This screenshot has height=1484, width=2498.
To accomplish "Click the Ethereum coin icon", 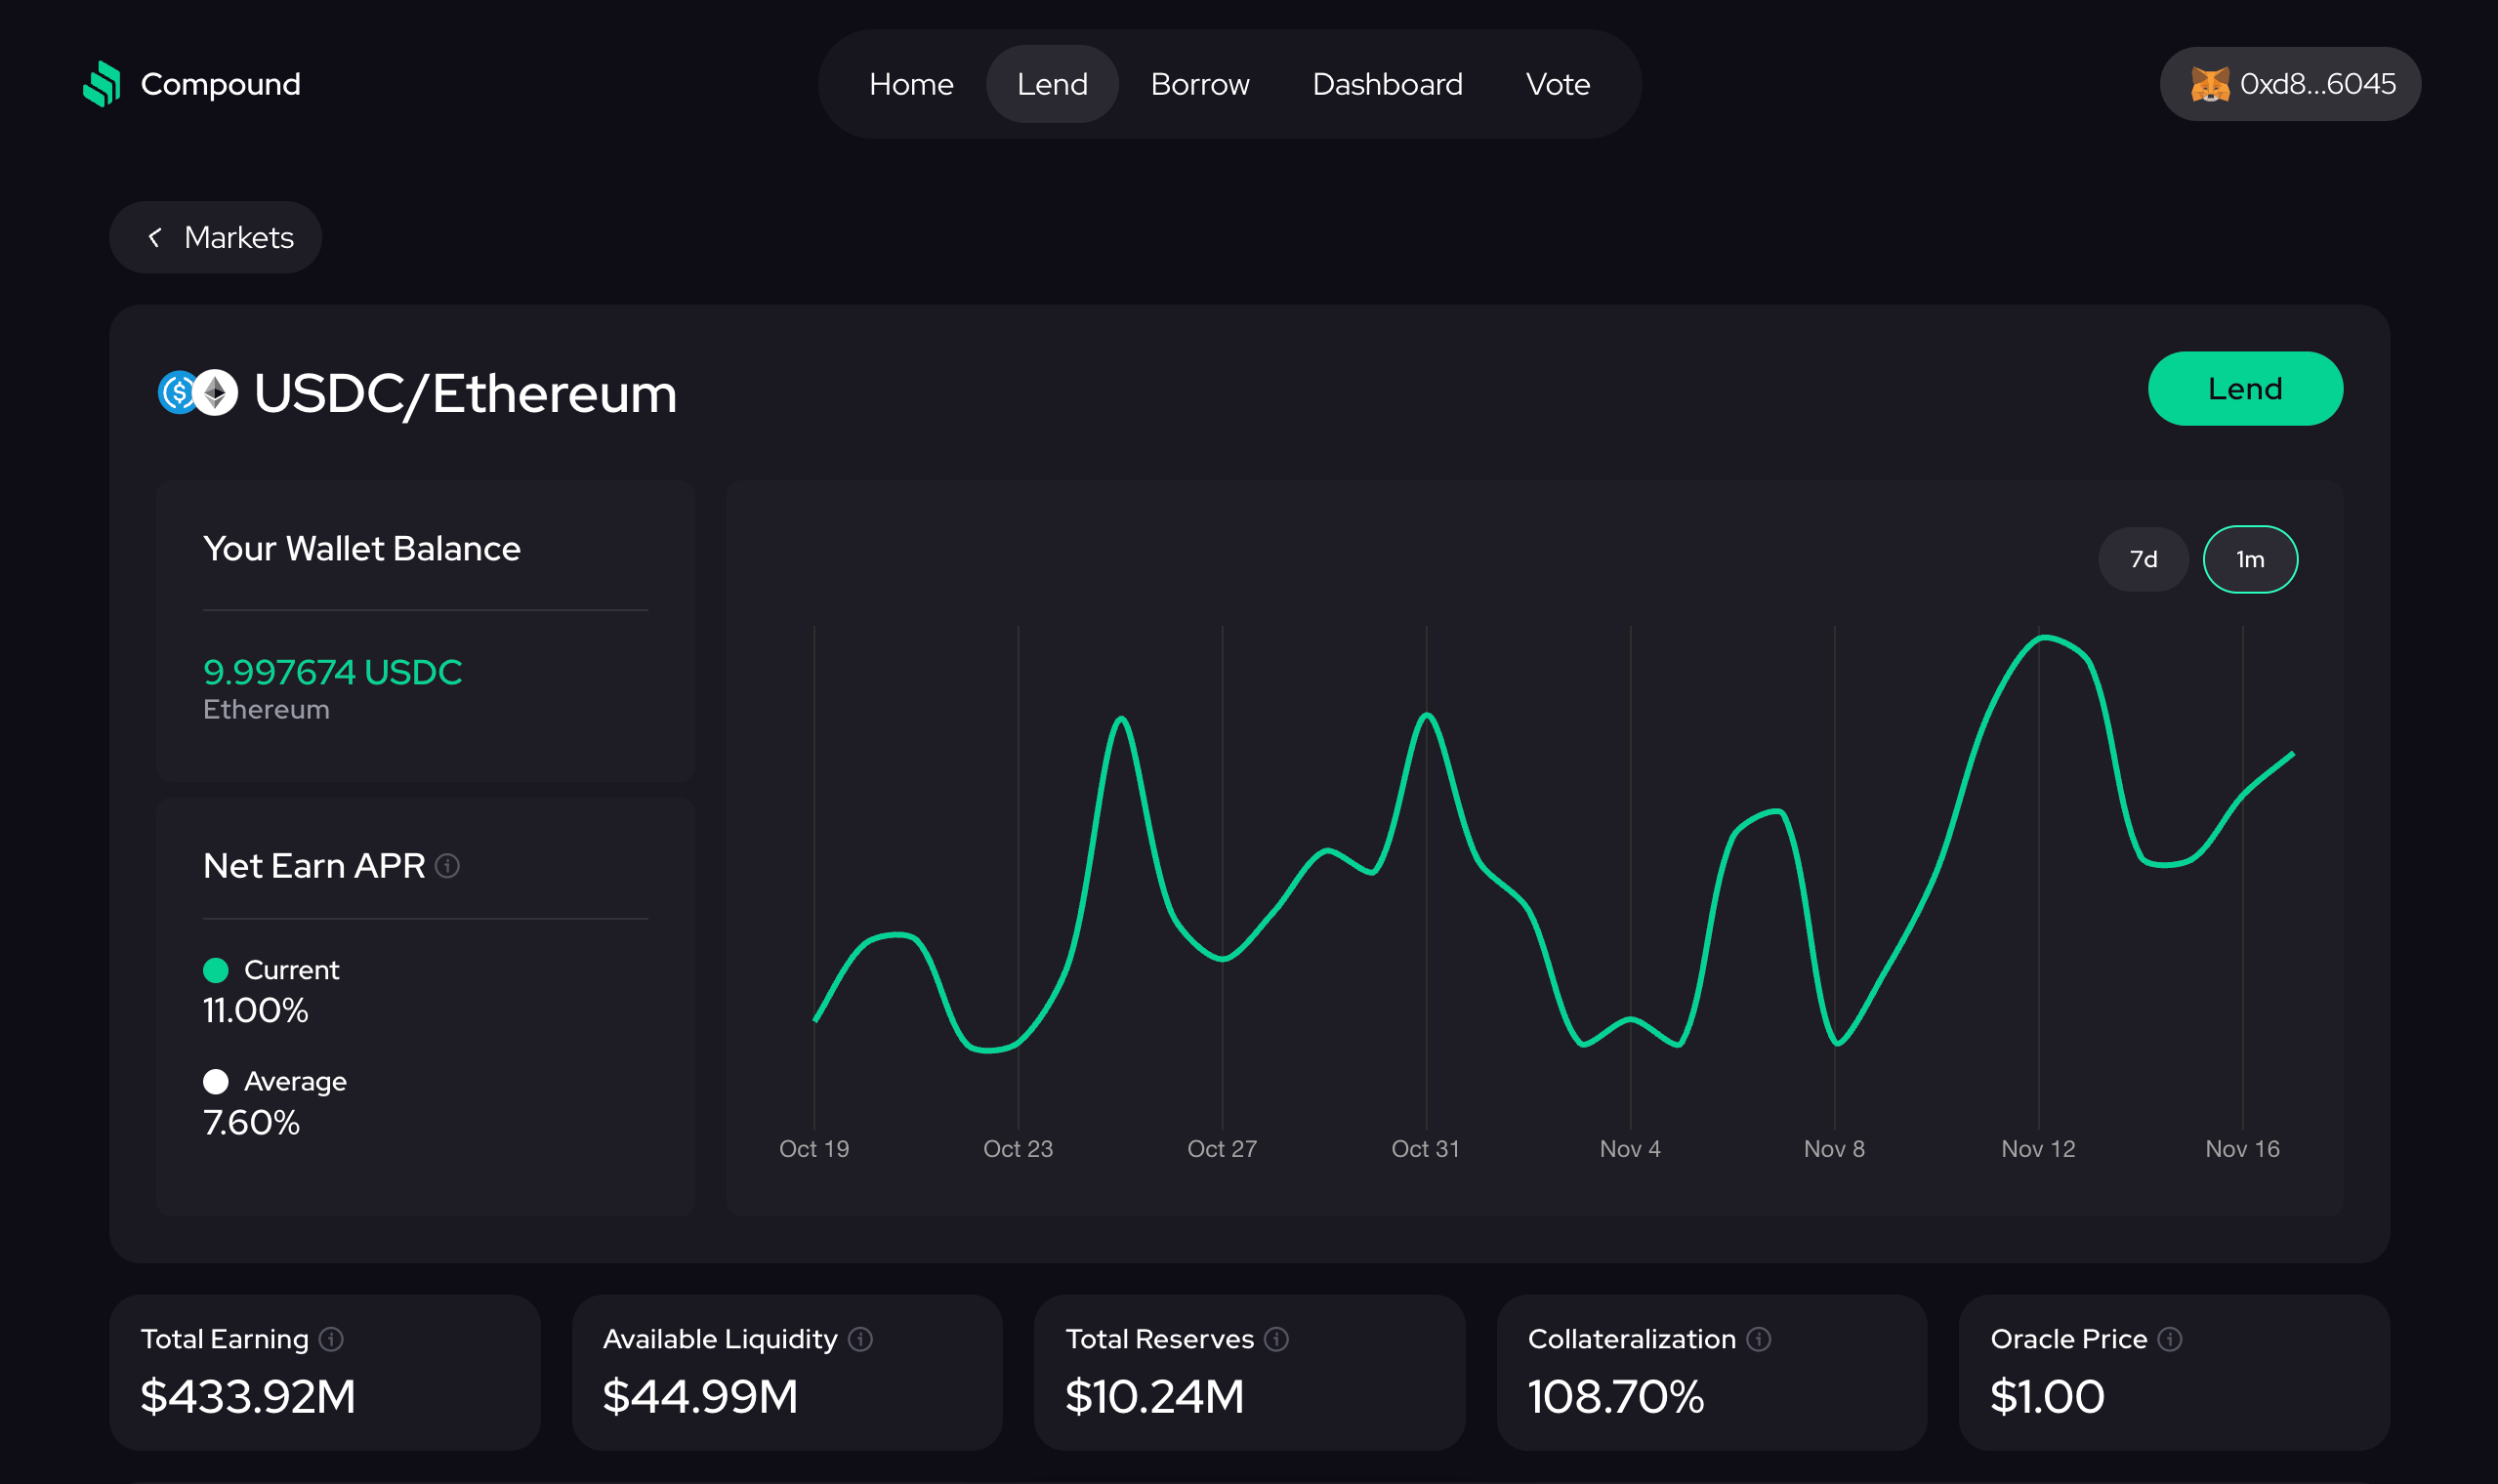I will (215, 392).
